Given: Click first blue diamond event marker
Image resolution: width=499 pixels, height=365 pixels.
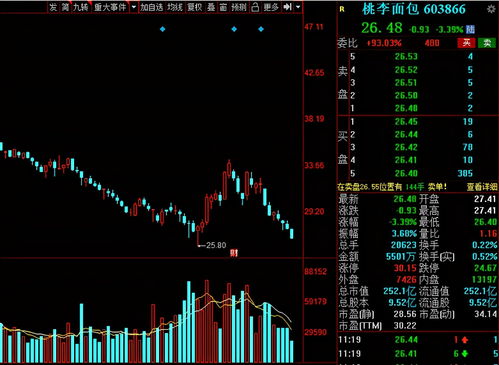Looking at the screenshot, I should tap(162, 29).
